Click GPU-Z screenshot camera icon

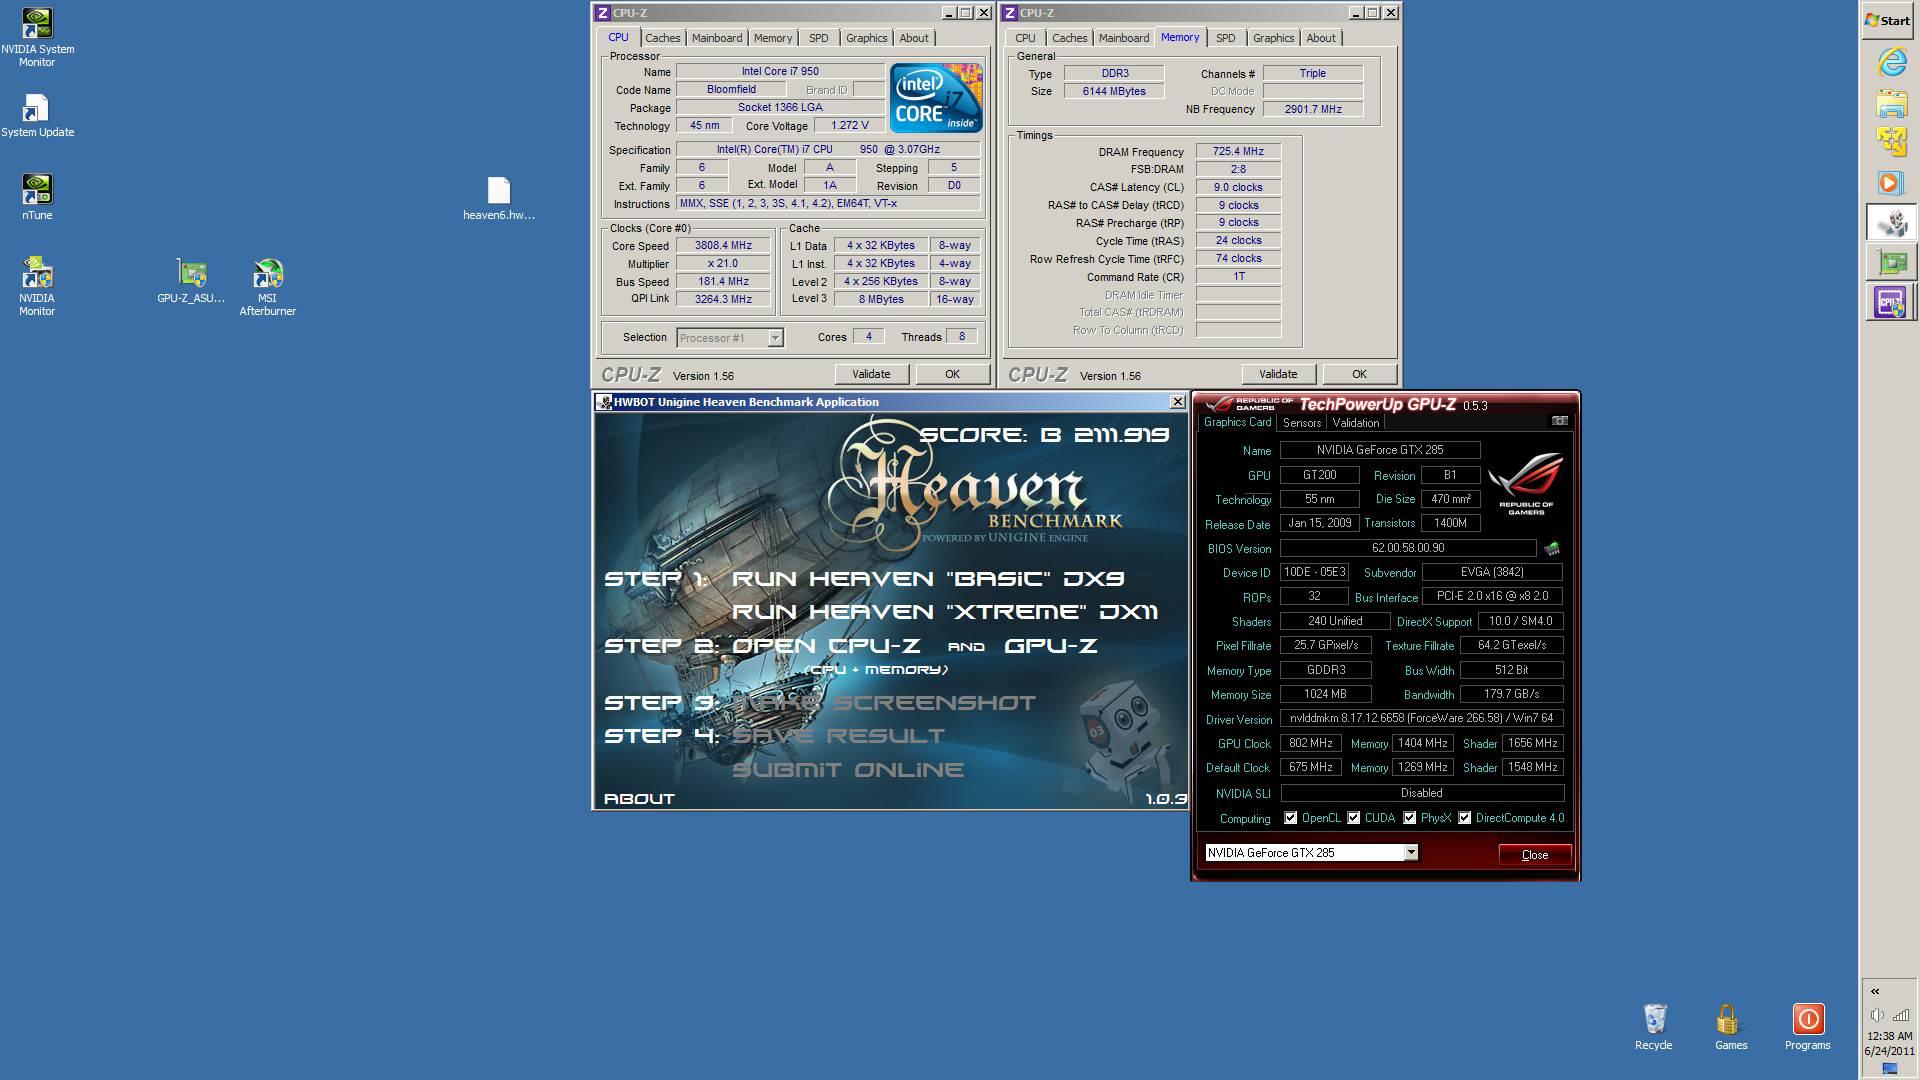(1559, 421)
